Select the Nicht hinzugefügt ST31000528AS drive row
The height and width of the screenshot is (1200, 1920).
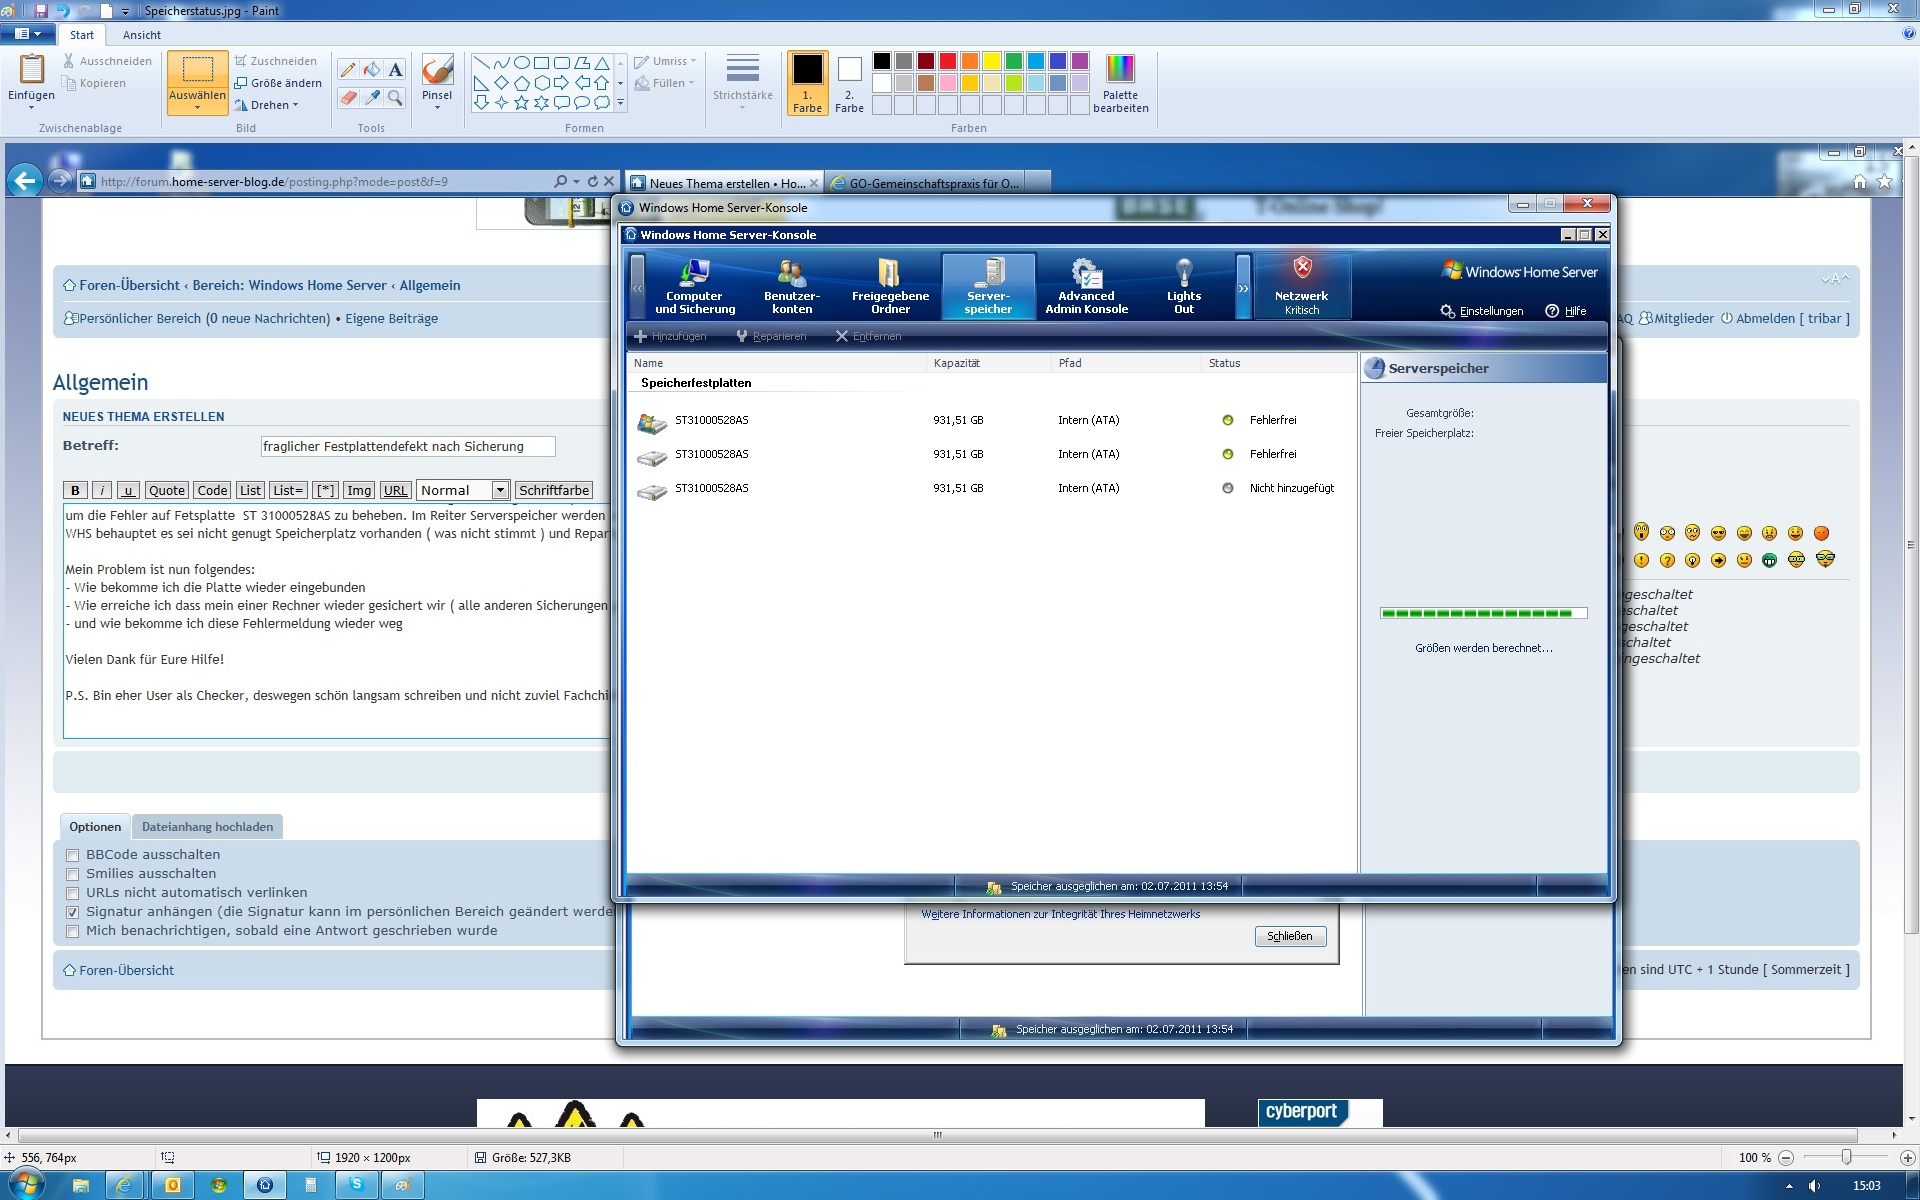coord(990,489)
